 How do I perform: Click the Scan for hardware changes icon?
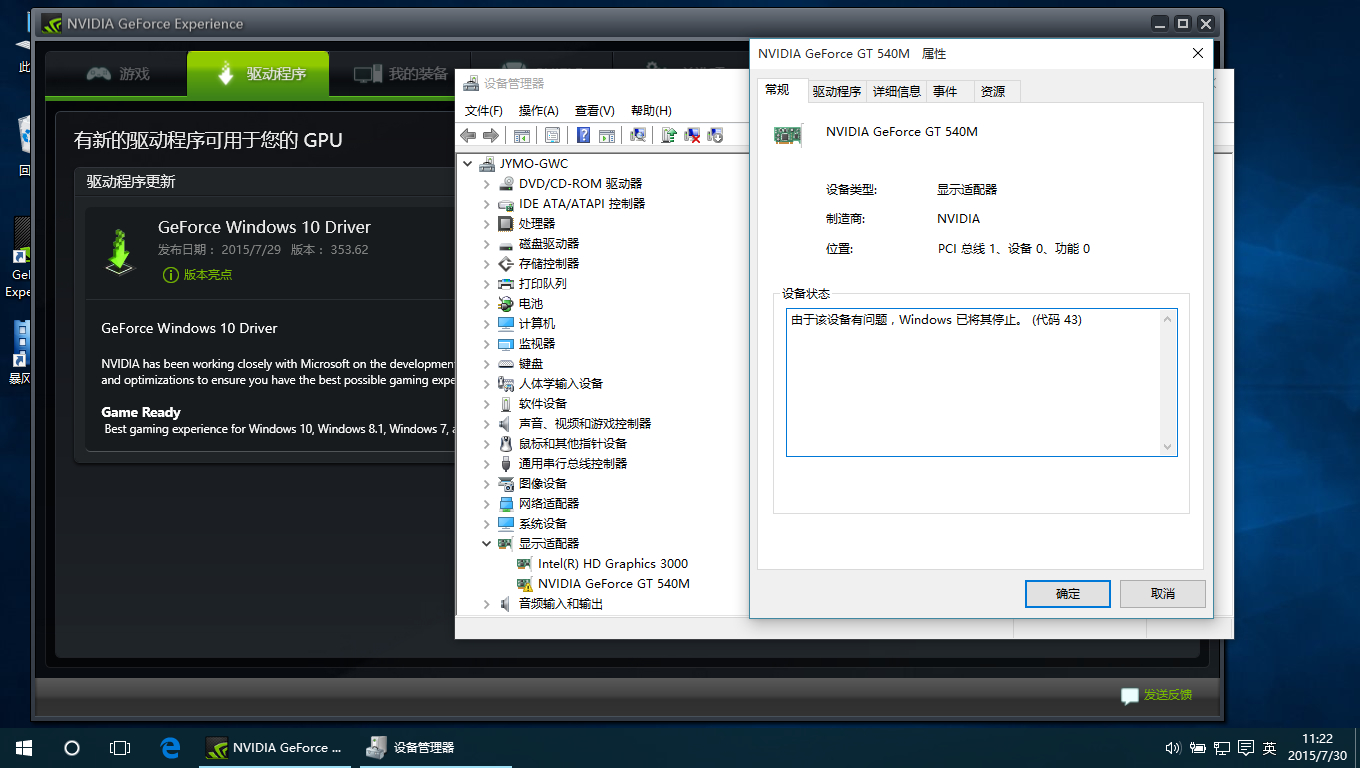[638, 135]
